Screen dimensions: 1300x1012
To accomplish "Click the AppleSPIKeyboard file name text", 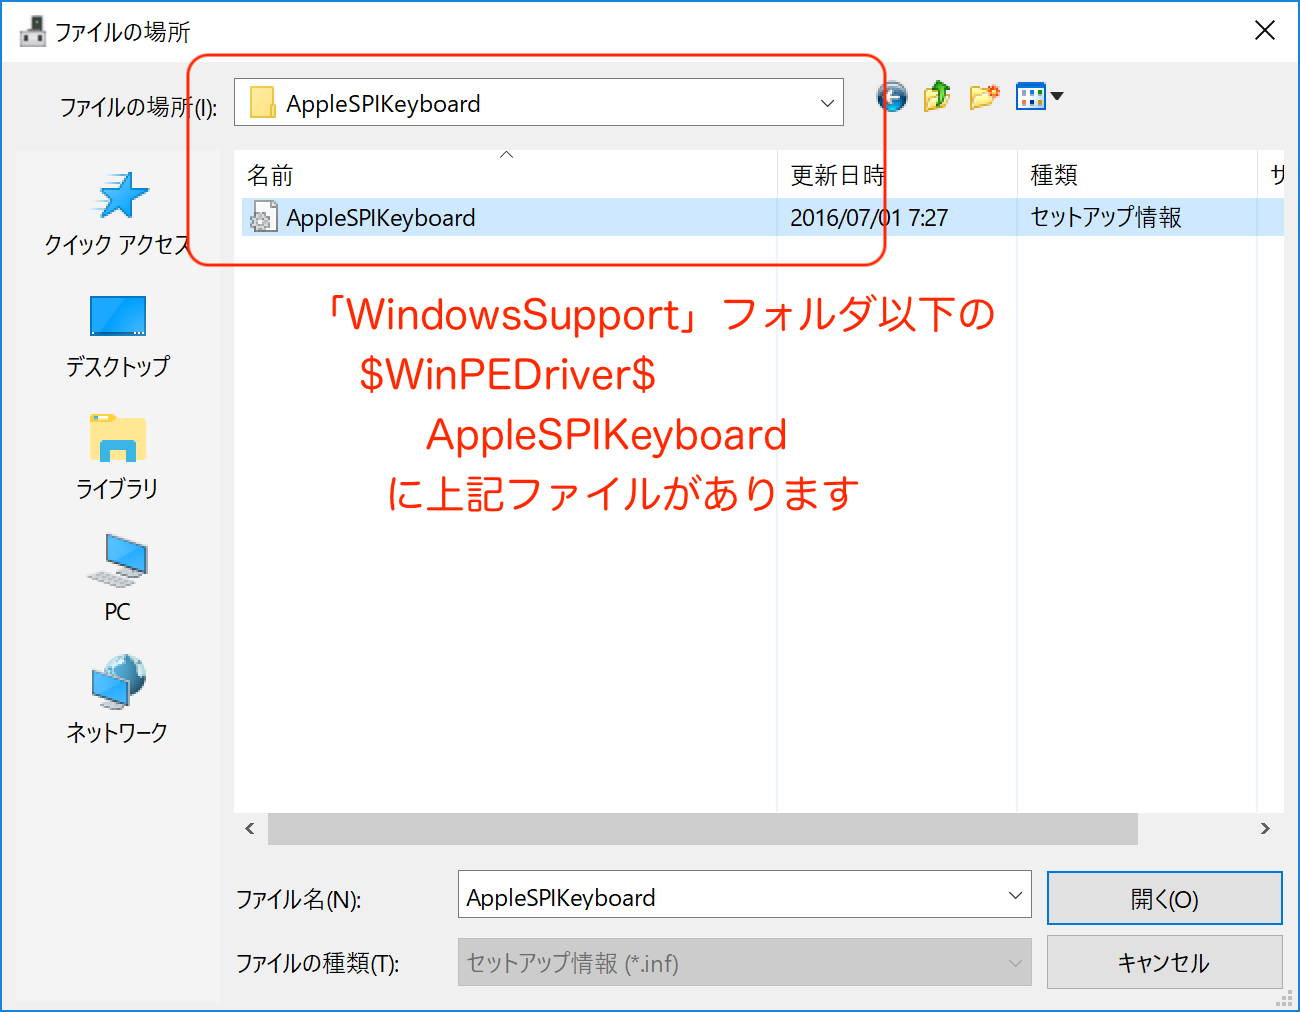I will point(381,217).
